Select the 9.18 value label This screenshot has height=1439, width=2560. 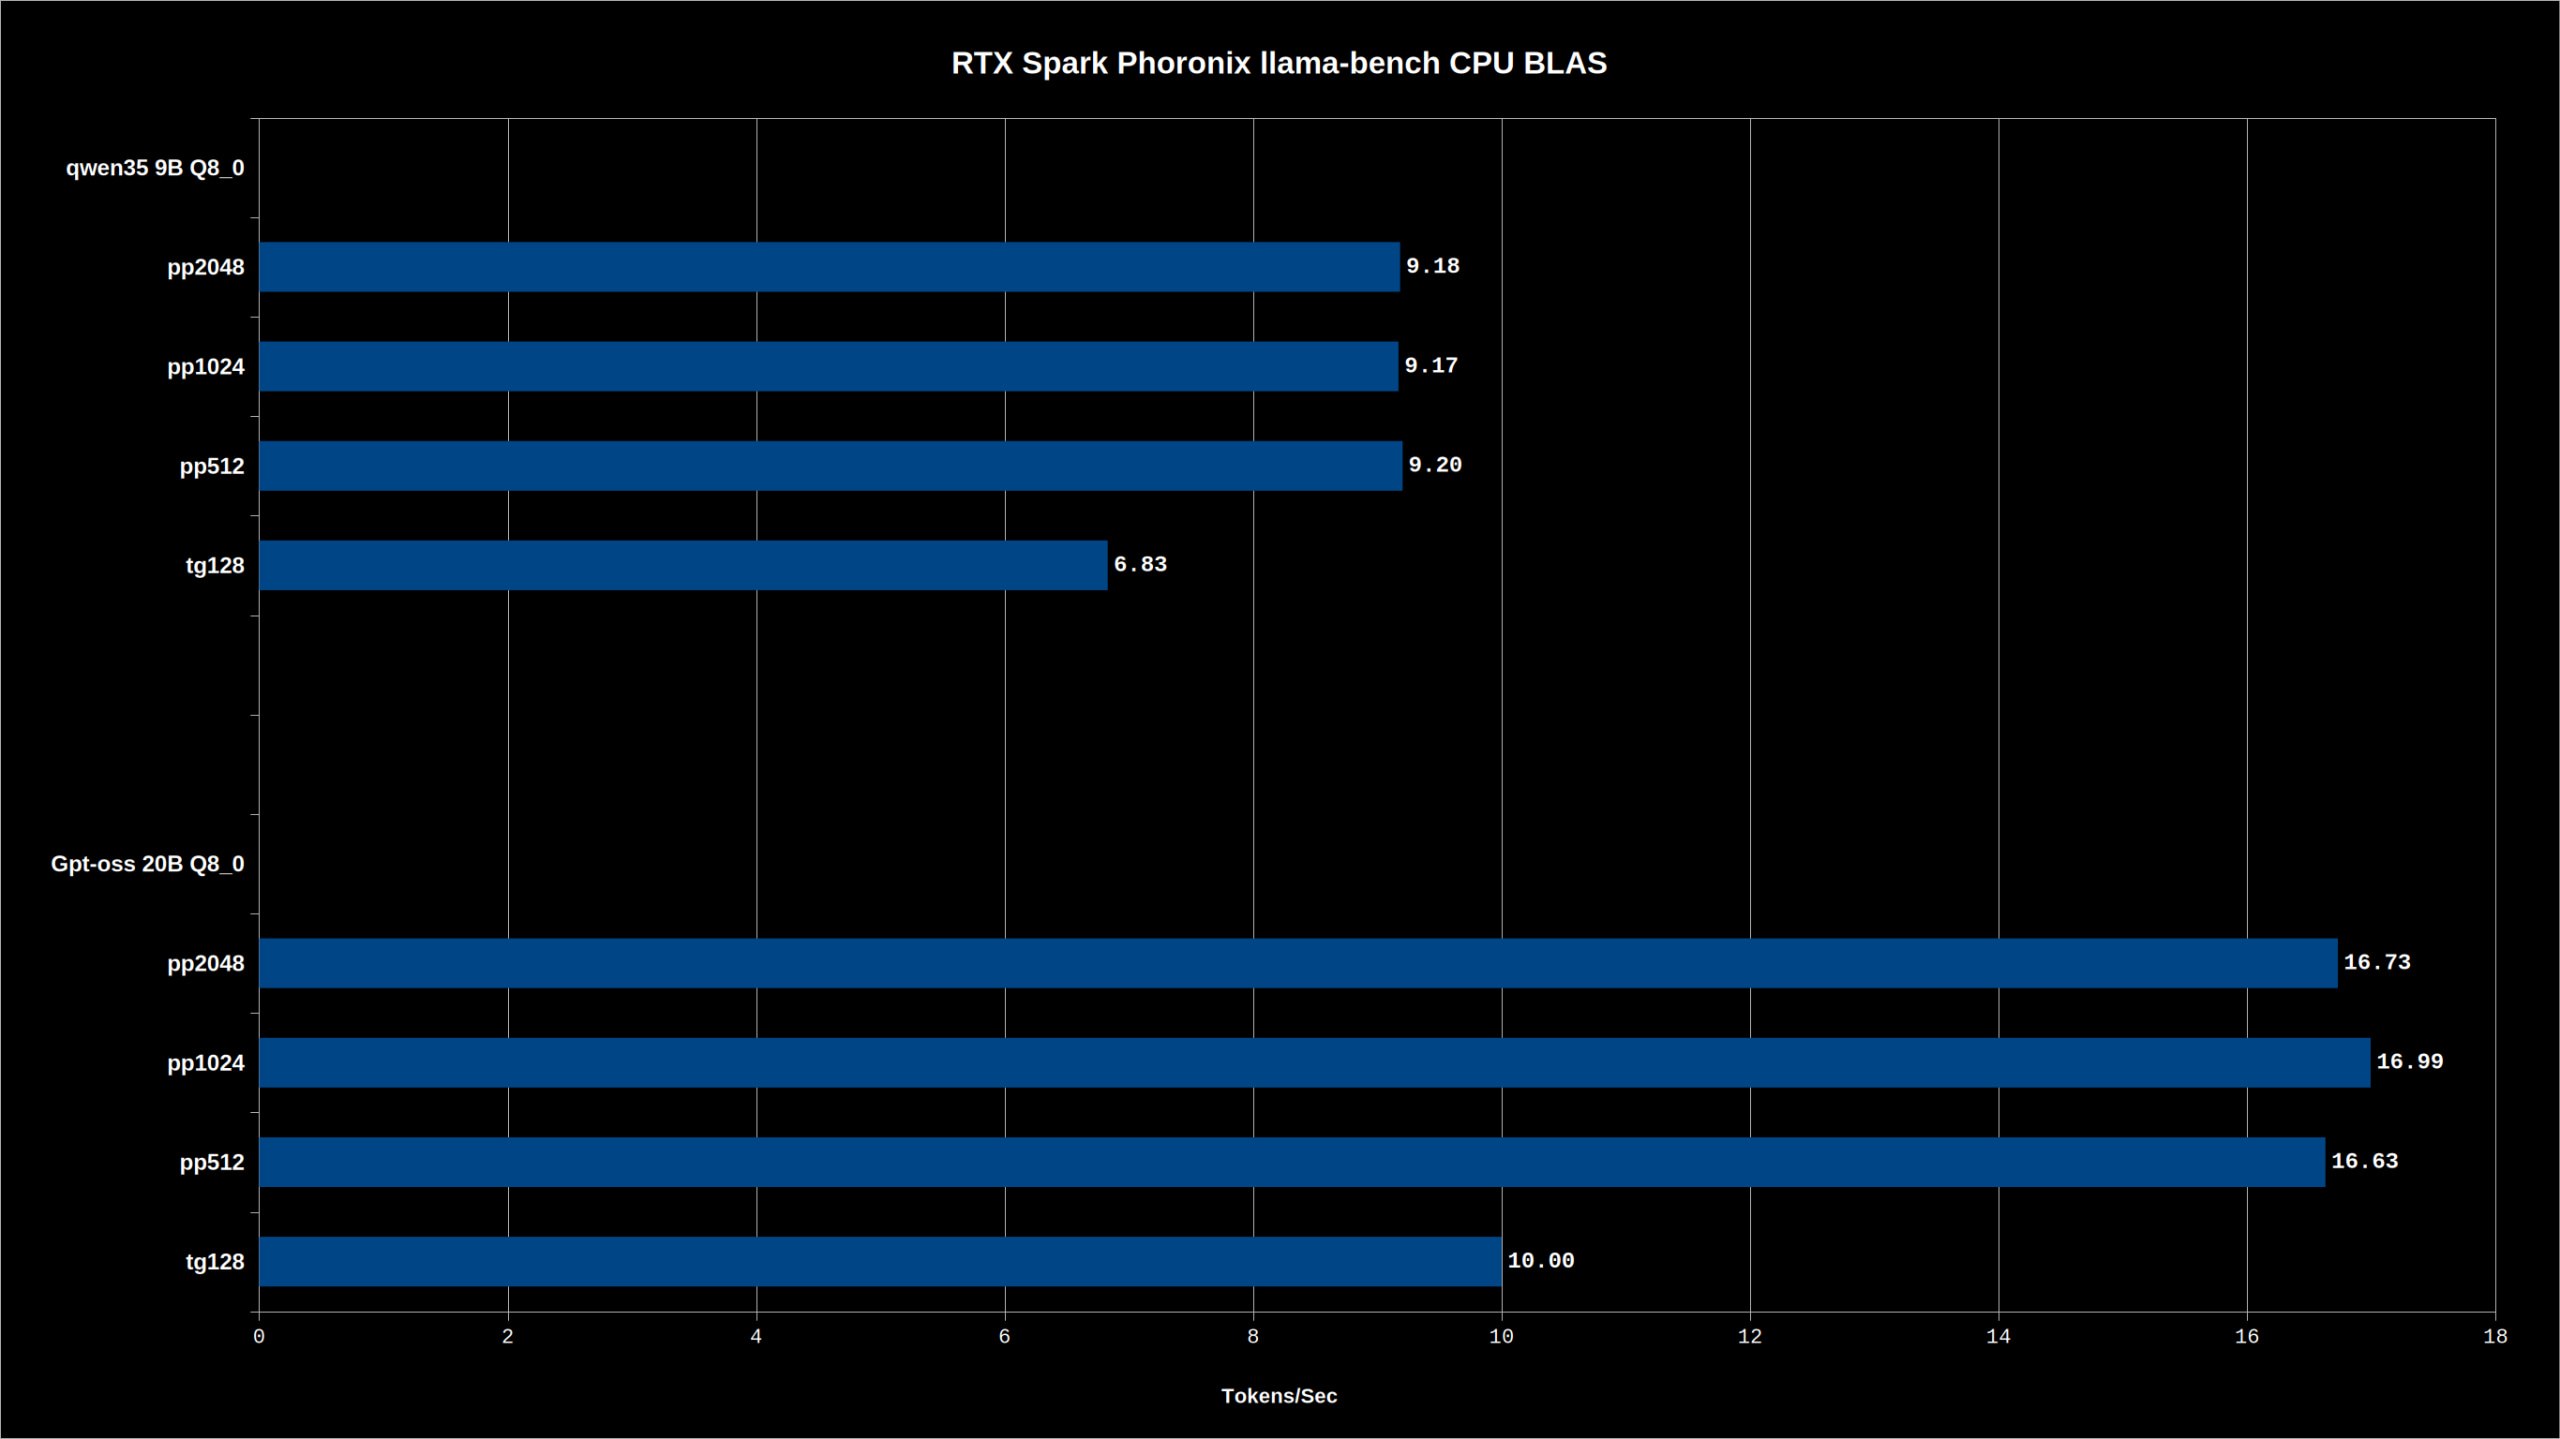[x=1433, y=266]
